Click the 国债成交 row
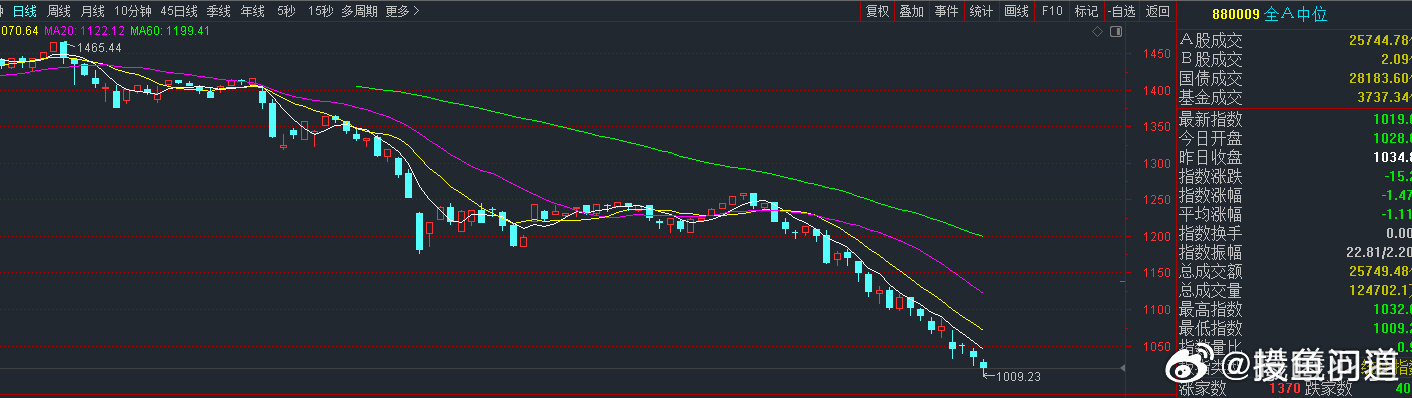 pos(1295,78)
